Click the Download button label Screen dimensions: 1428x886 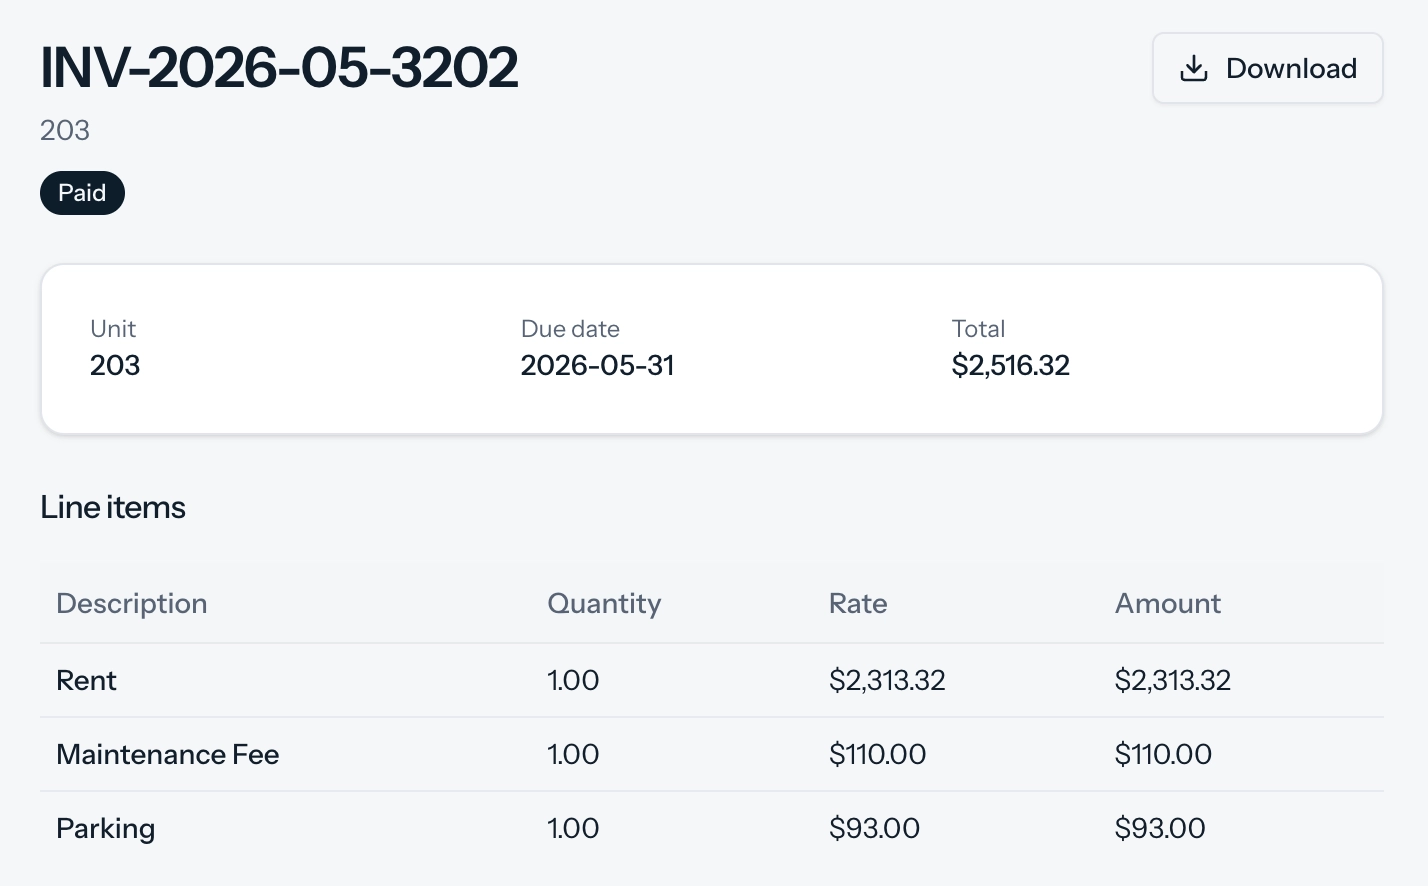point(1291,68)
